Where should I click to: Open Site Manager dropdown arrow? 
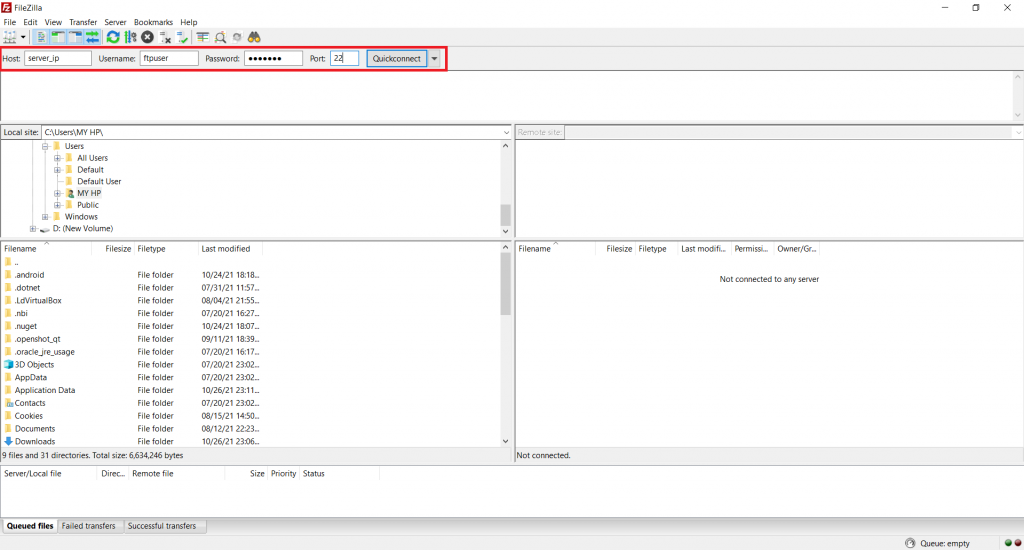23,37
